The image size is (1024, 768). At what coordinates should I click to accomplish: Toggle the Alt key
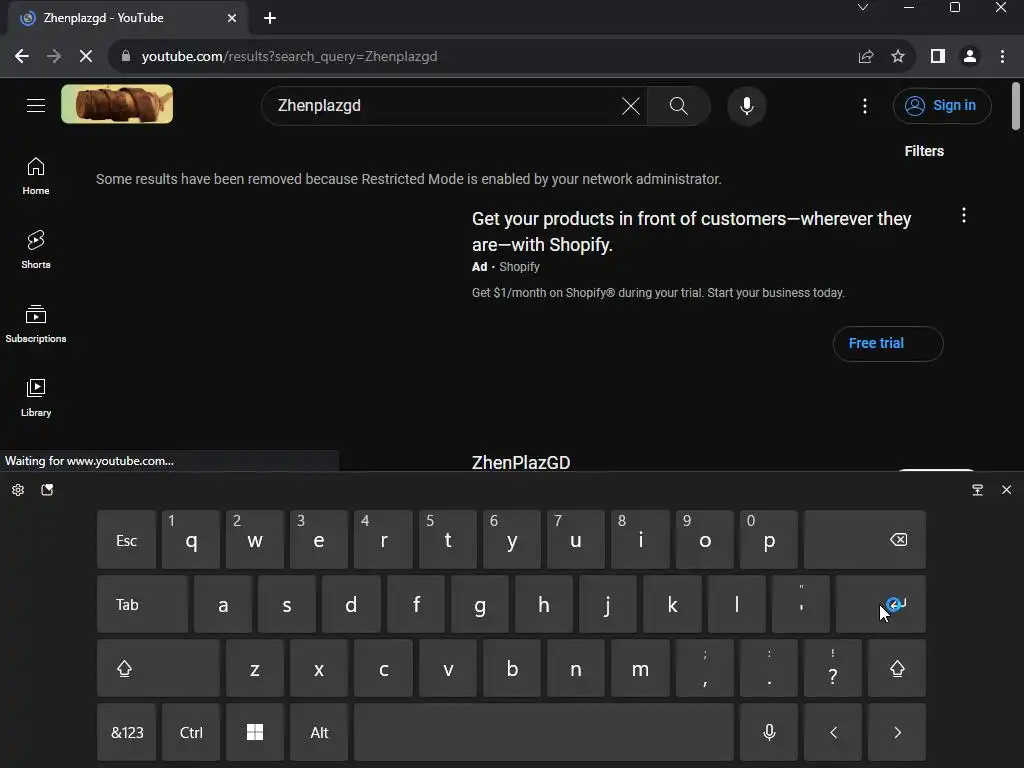coord(319,732)
